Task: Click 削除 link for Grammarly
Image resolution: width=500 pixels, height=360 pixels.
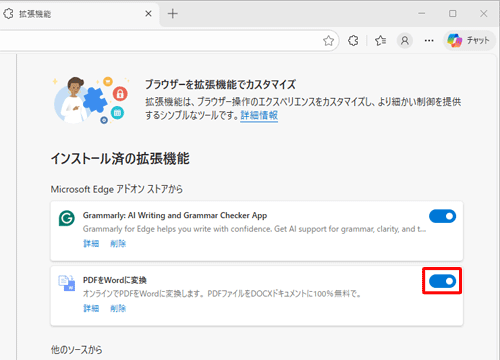Action: pyautogui.click(x=118, y=244)
